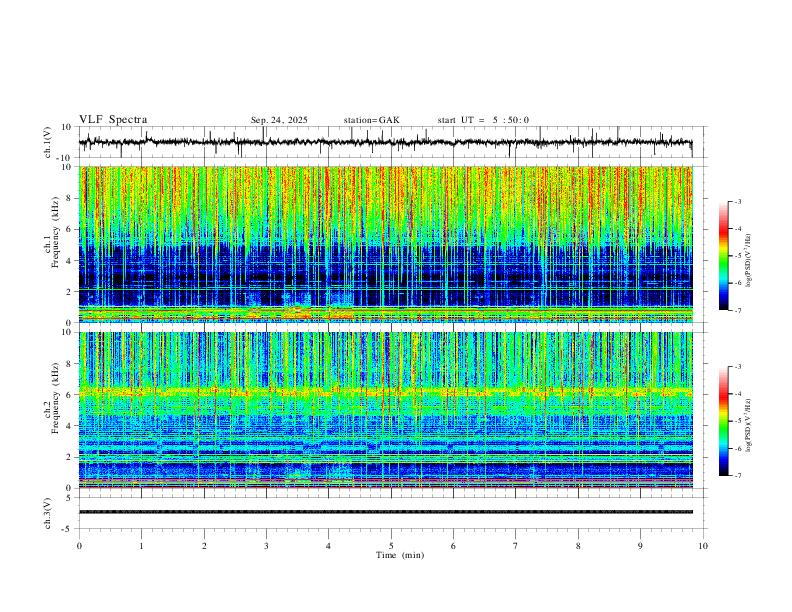Click time axis tick label "9"
The width and height of the screenshot is (792, 612).
[x=640, y=546]
